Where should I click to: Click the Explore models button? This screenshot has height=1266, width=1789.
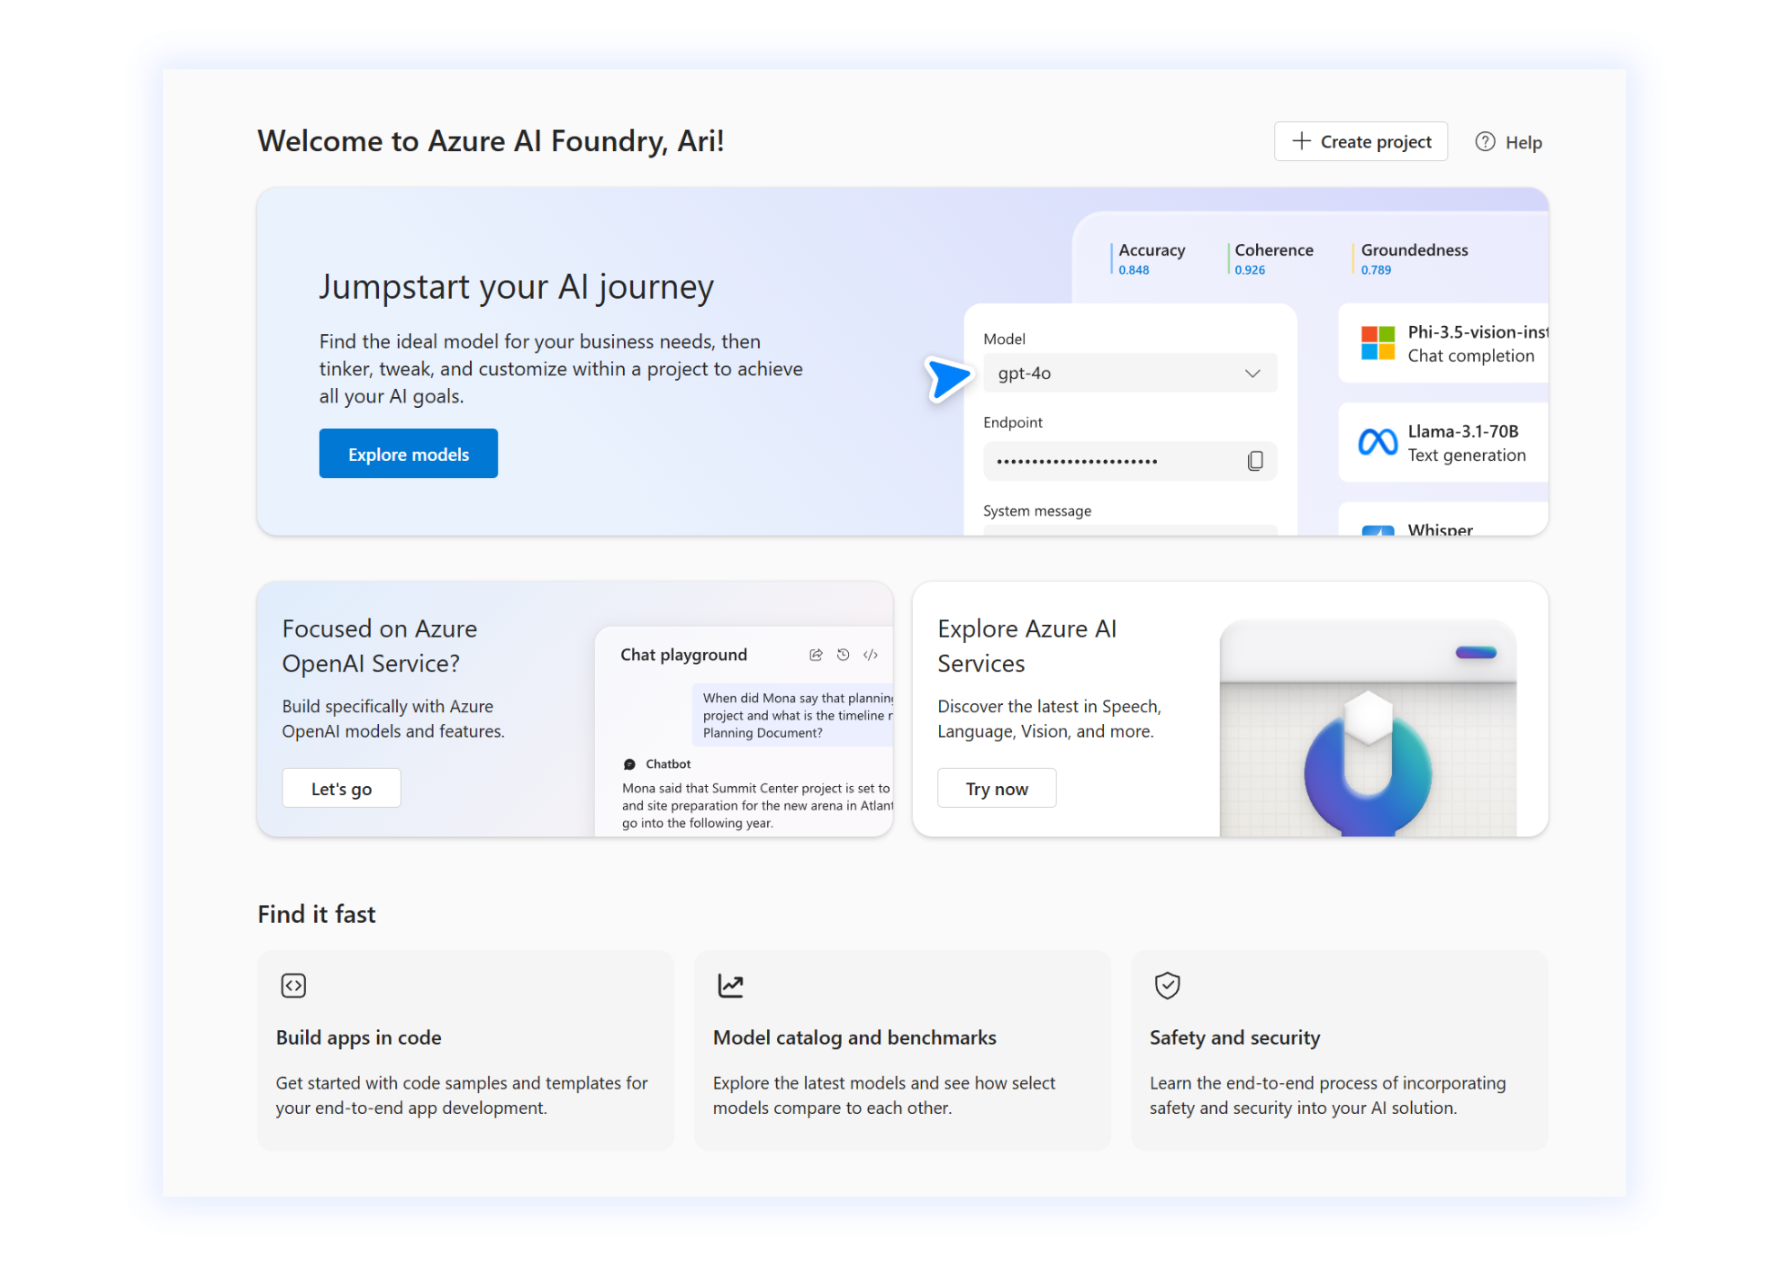point(408,453)
